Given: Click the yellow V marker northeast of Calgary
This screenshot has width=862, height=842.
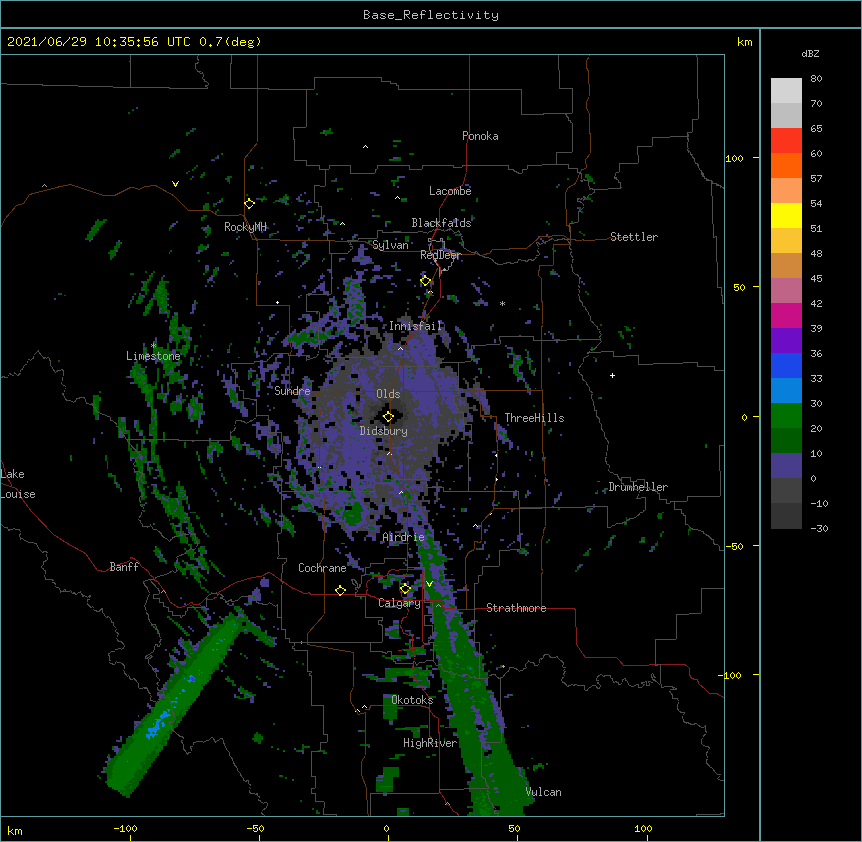Looking at the screenshot, I should tap(429, 584).
